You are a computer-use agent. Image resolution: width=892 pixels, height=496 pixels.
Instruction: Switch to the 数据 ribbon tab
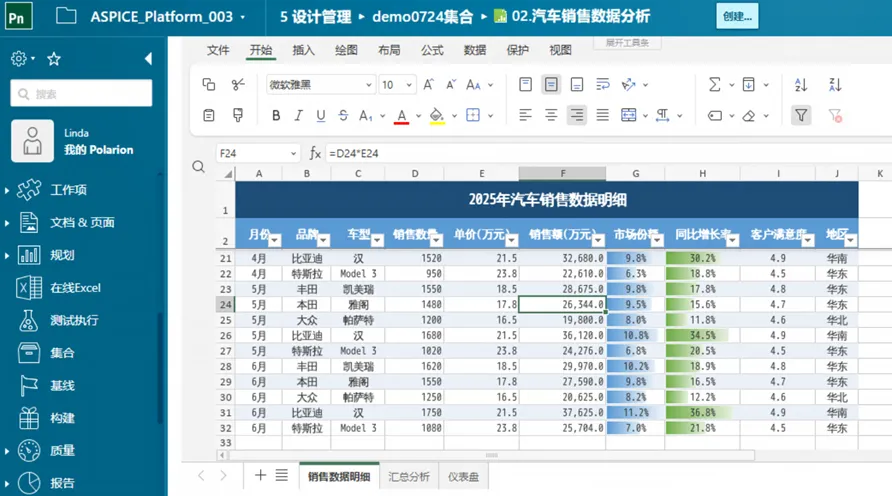474,50
